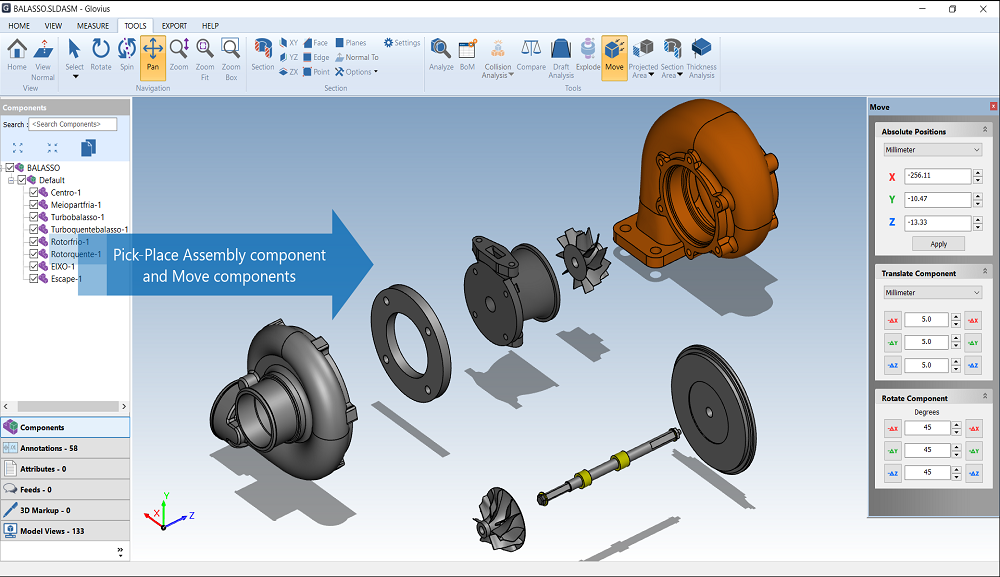Click the section Planes icon

click(340, 43)
